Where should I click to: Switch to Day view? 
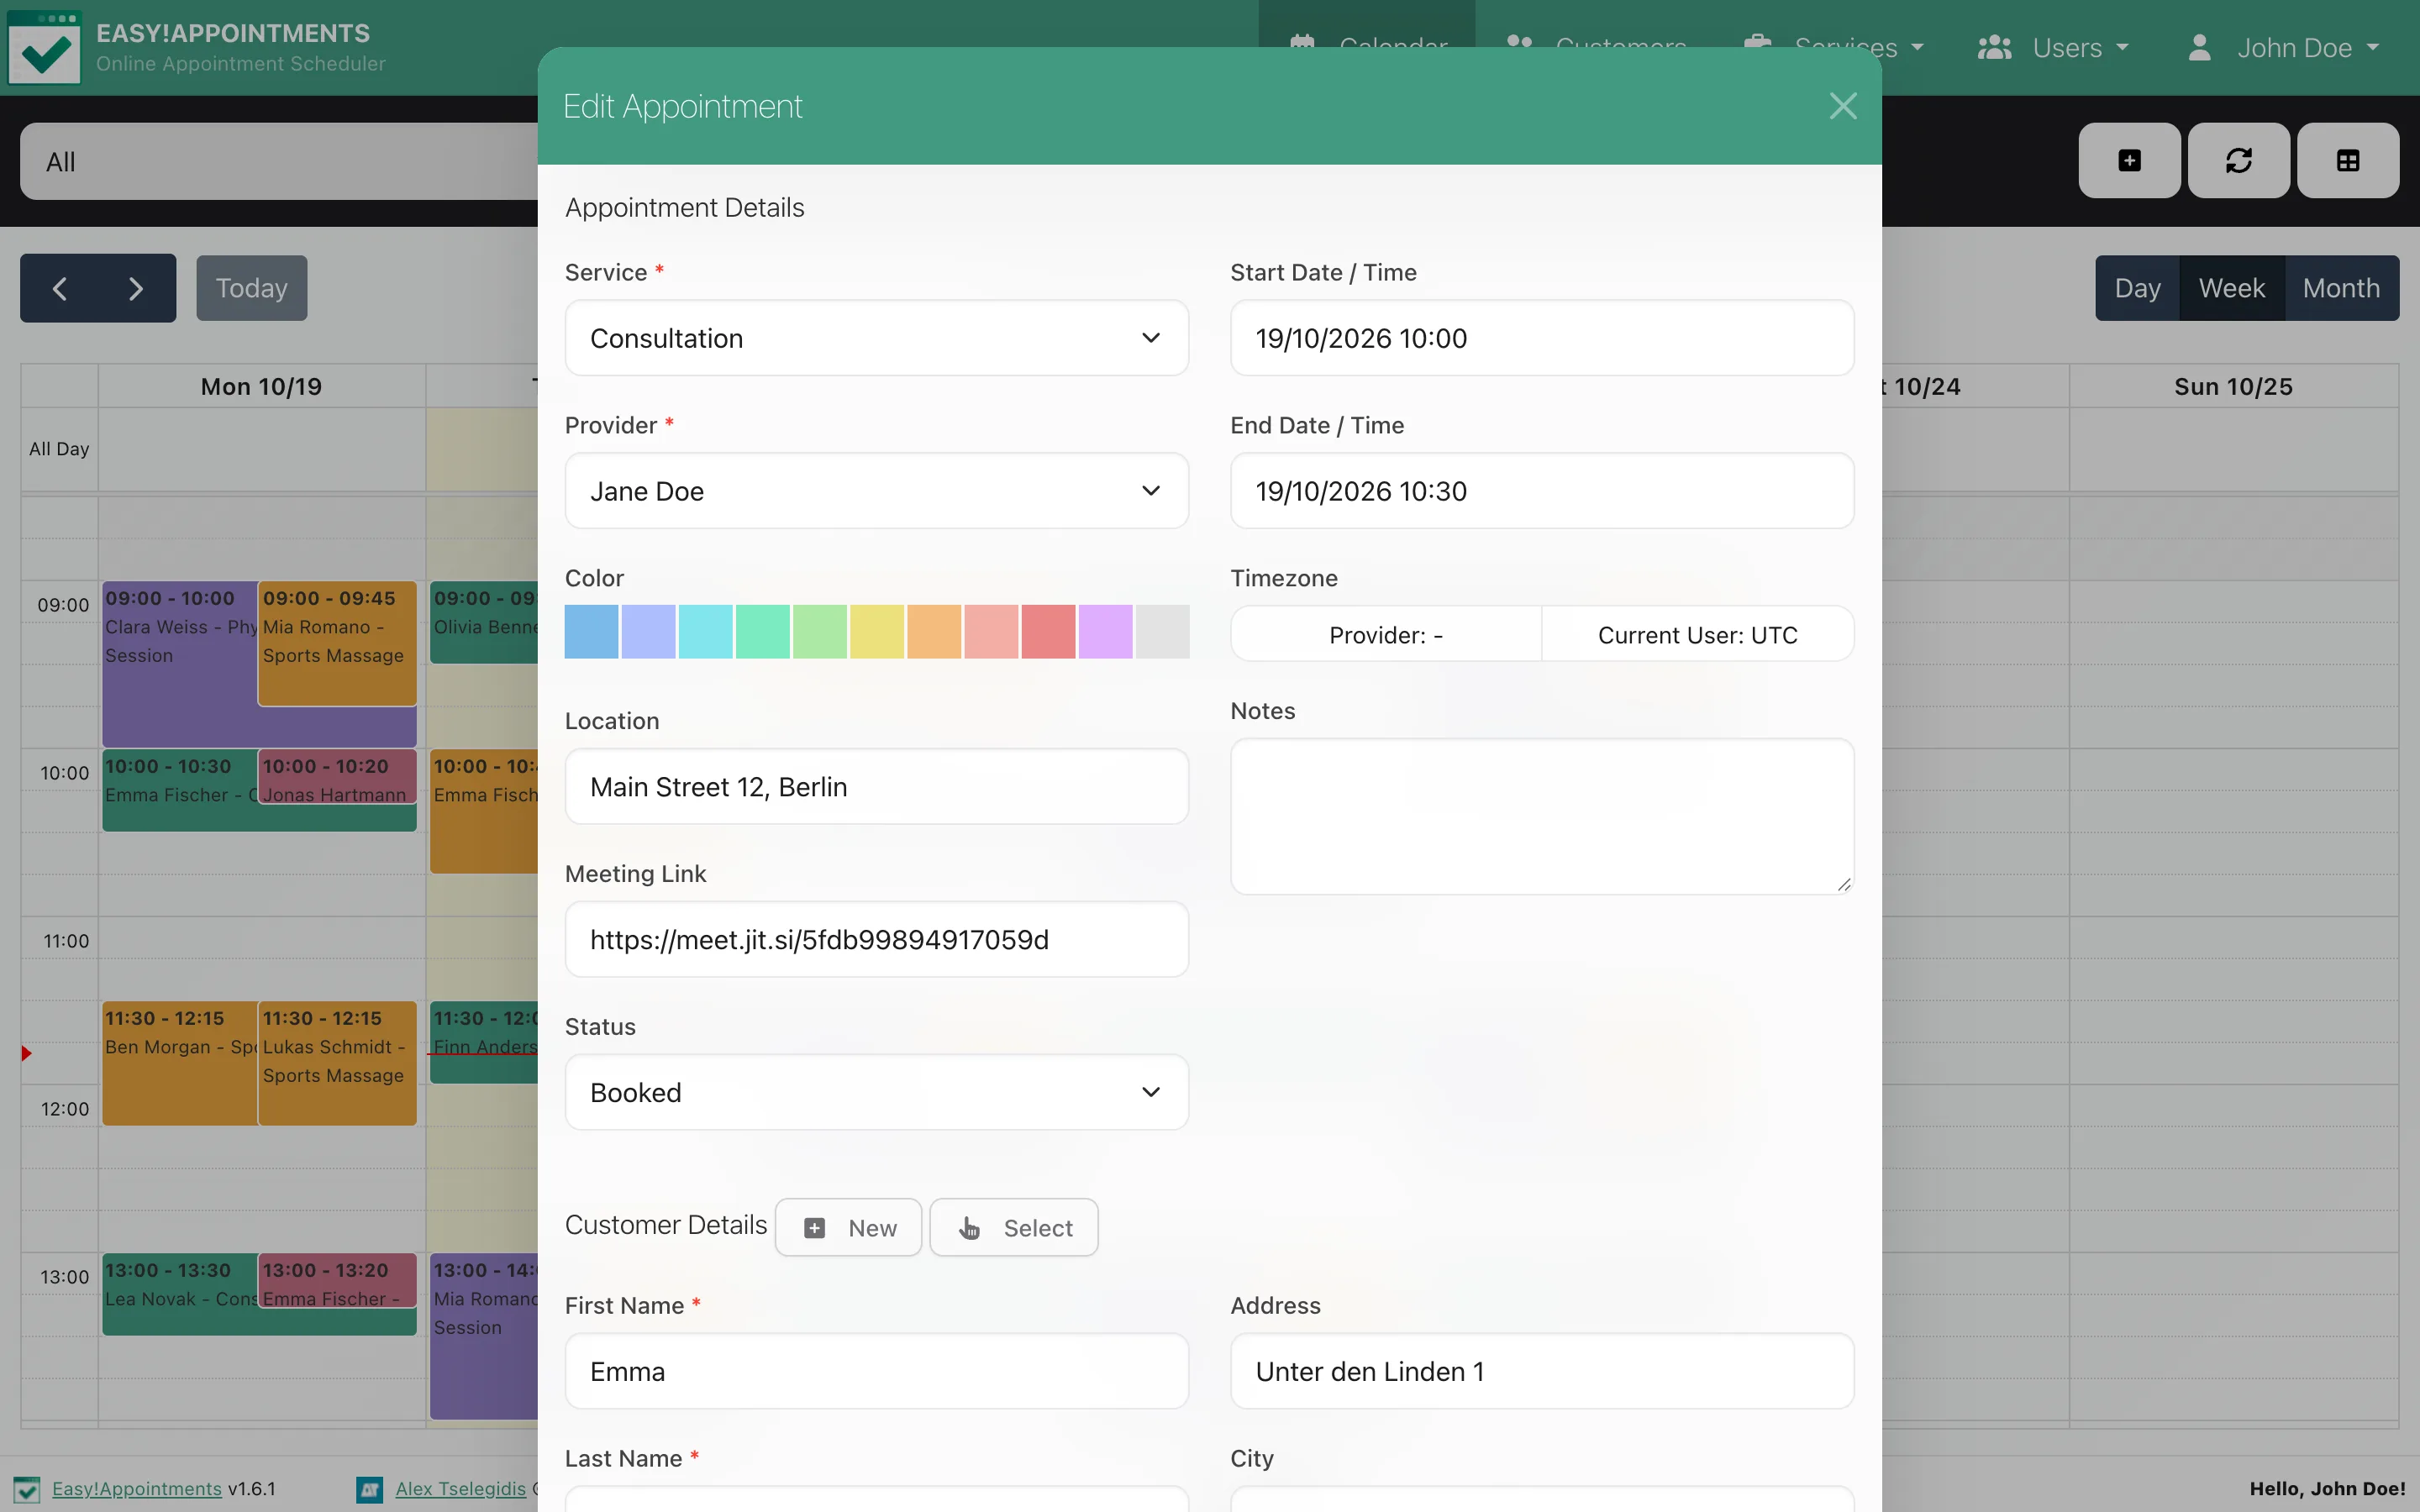point(2137,289)
